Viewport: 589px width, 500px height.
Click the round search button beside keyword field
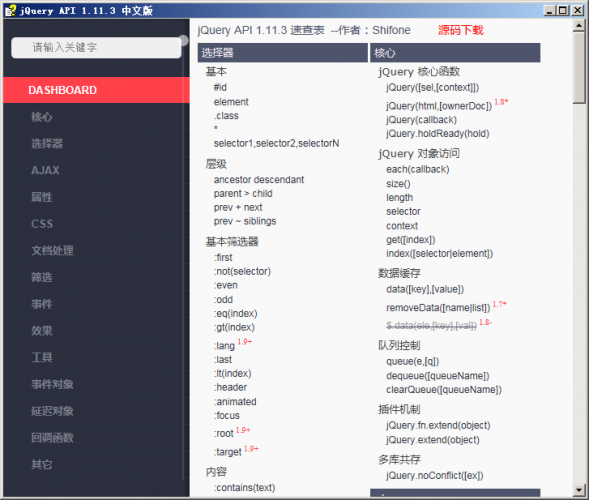183,41
